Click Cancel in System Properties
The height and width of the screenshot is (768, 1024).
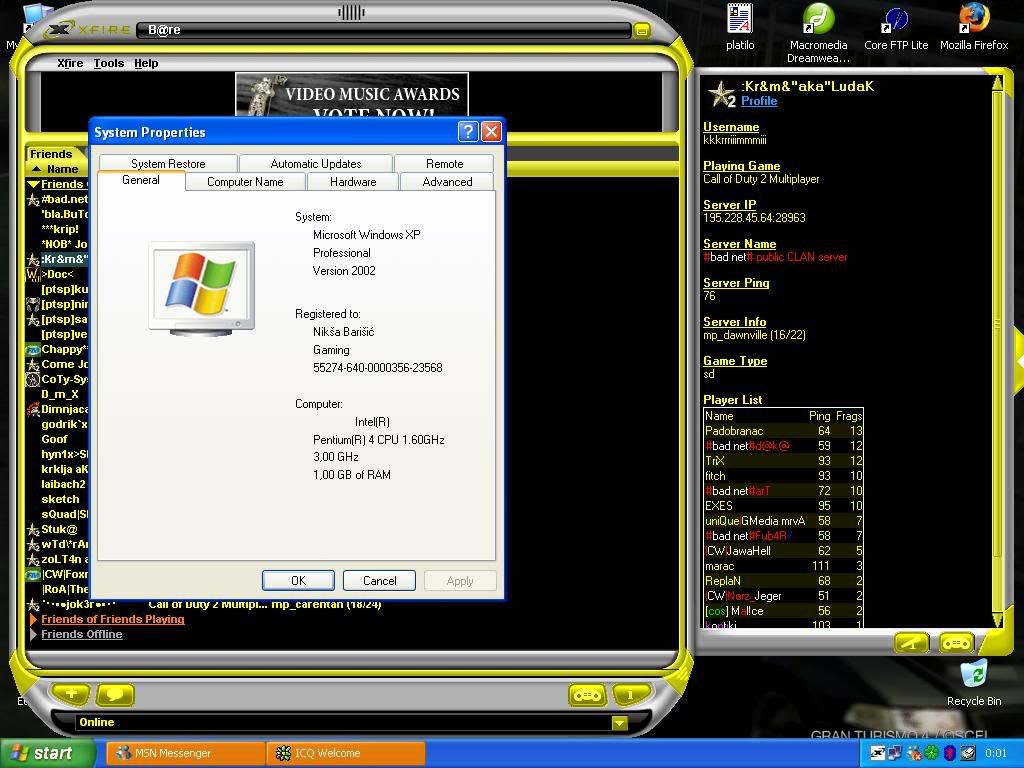tap(379, 581)
